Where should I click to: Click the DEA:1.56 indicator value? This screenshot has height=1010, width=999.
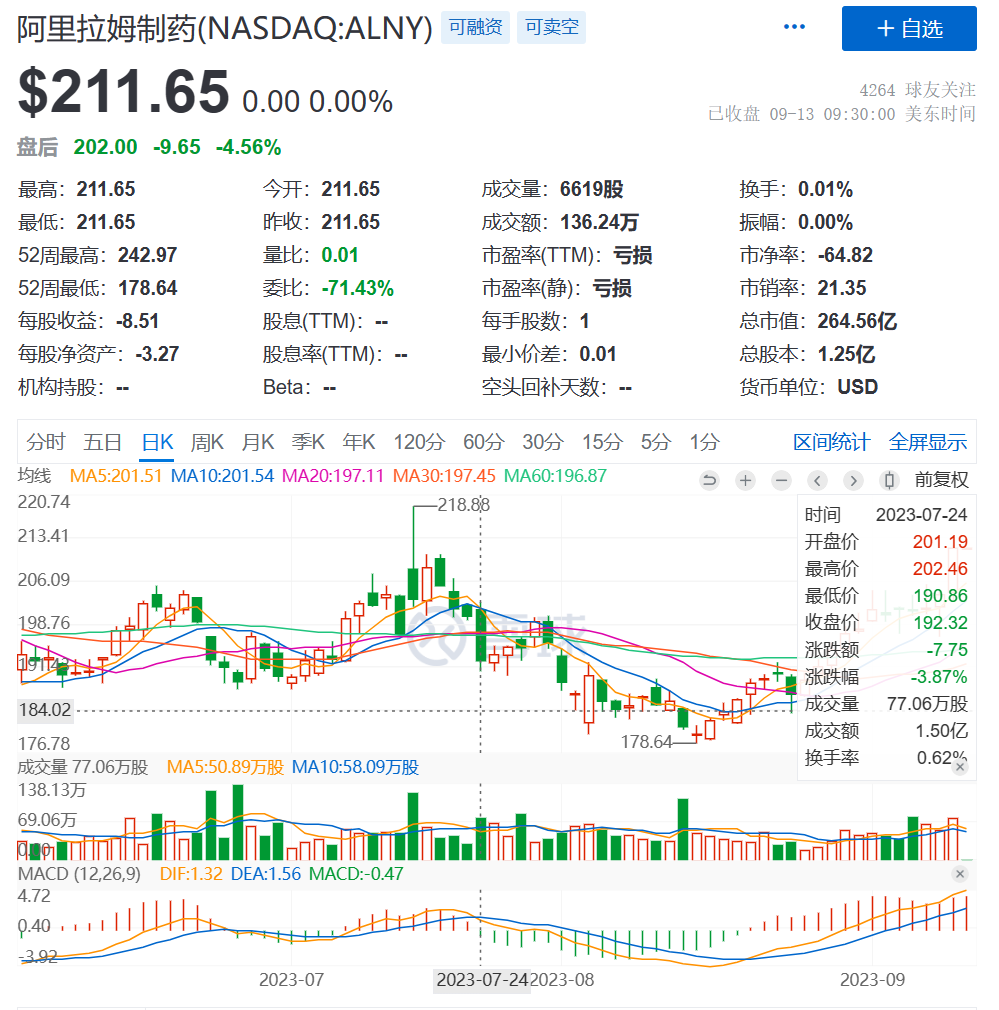point(265,874)
